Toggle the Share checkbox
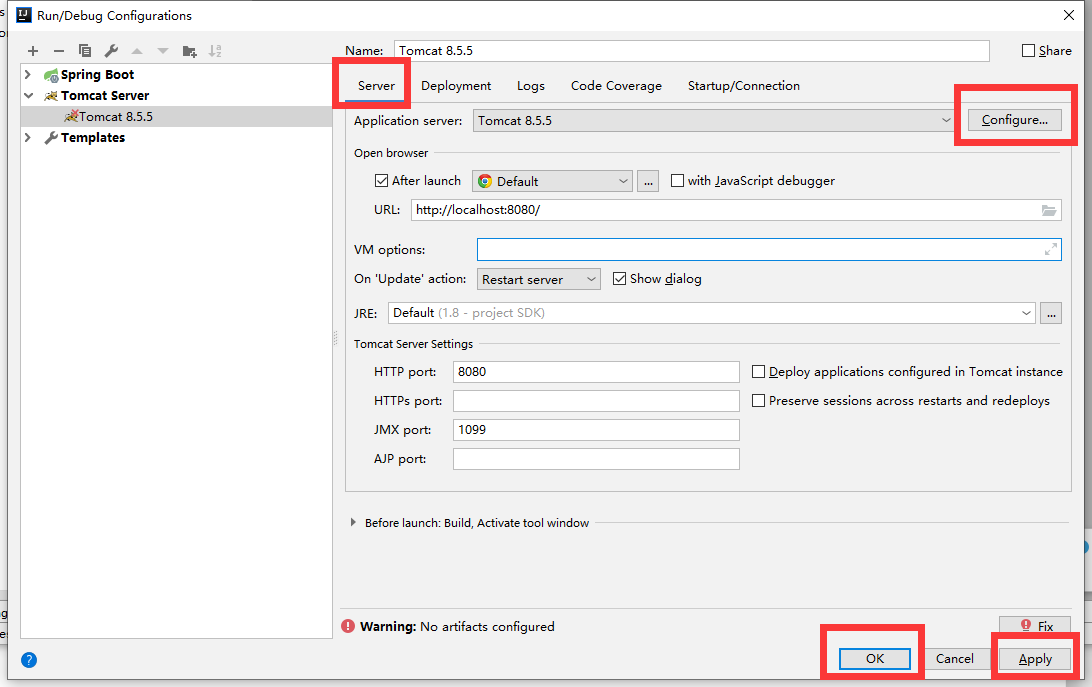This screenshot has height=687, width=1092. point(1028,51)
